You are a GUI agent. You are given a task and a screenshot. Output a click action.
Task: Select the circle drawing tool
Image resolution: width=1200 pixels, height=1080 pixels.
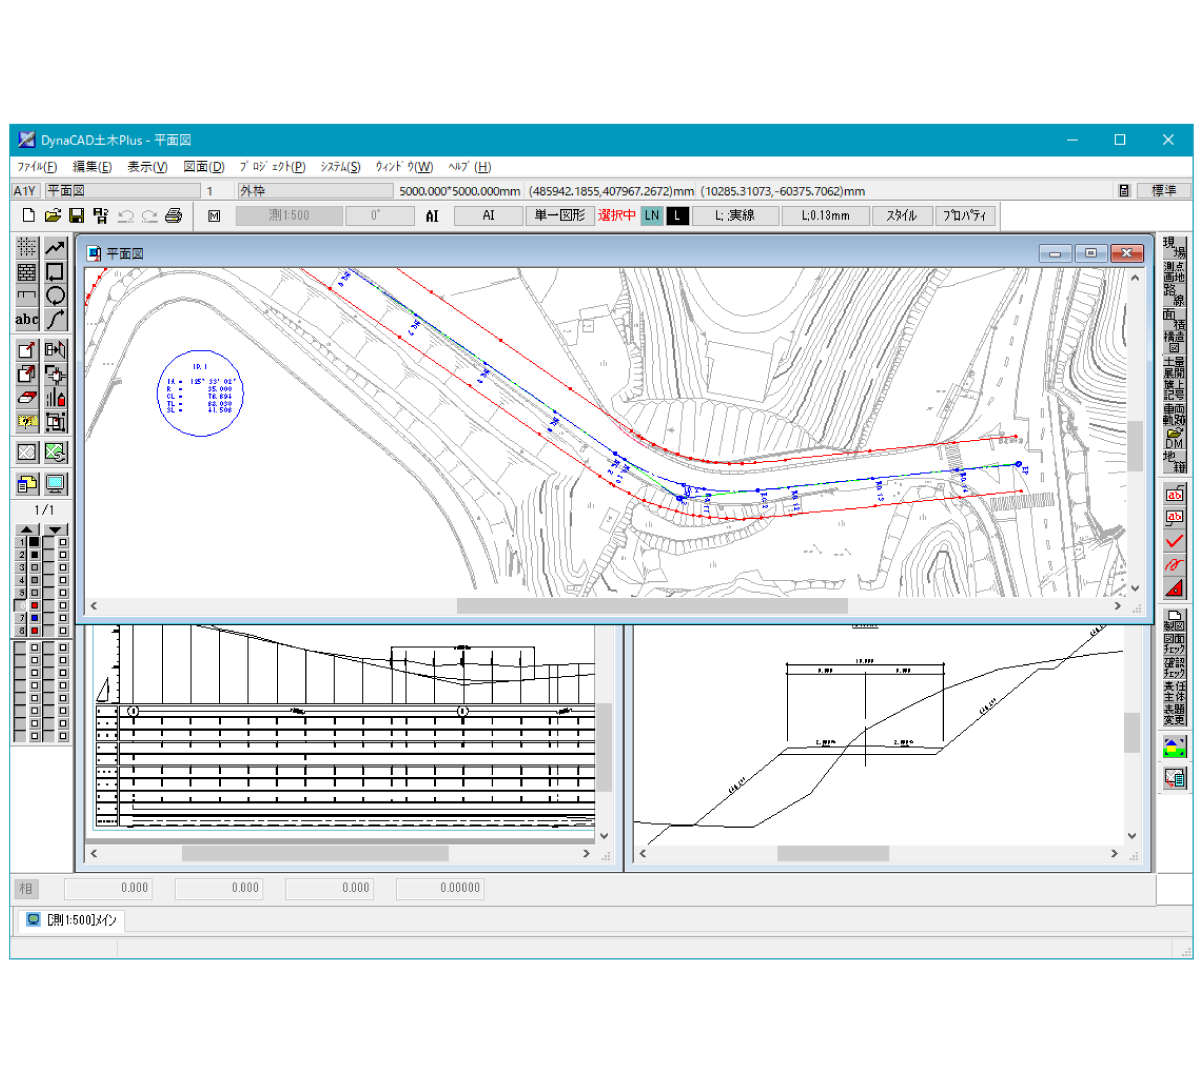pyautogui.click(x=55, y=295)
